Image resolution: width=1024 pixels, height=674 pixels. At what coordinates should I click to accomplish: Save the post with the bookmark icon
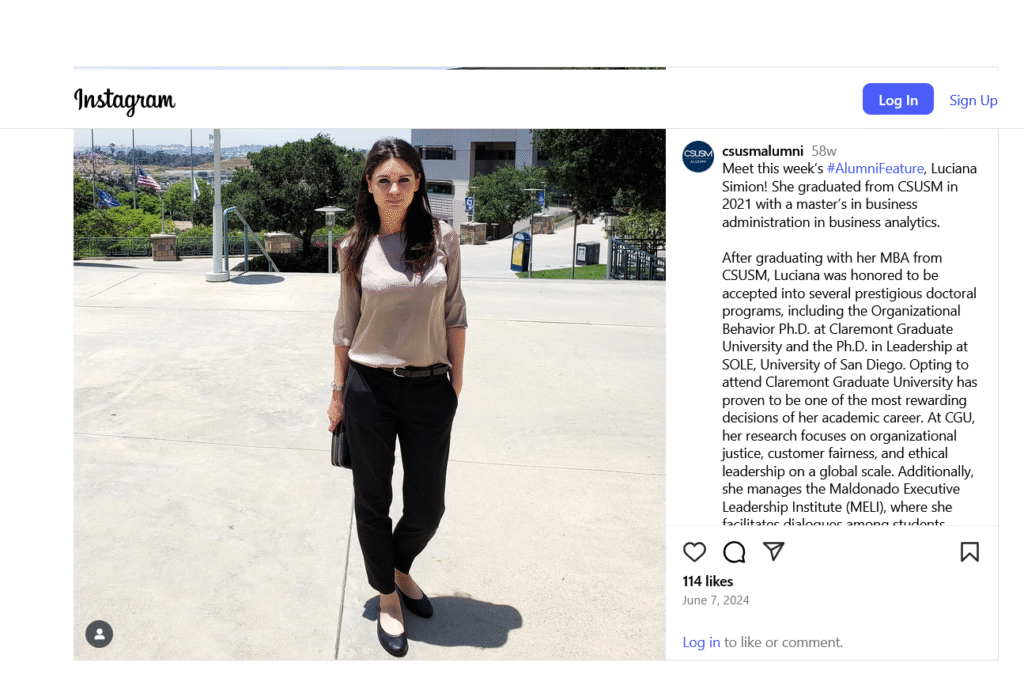970,552
